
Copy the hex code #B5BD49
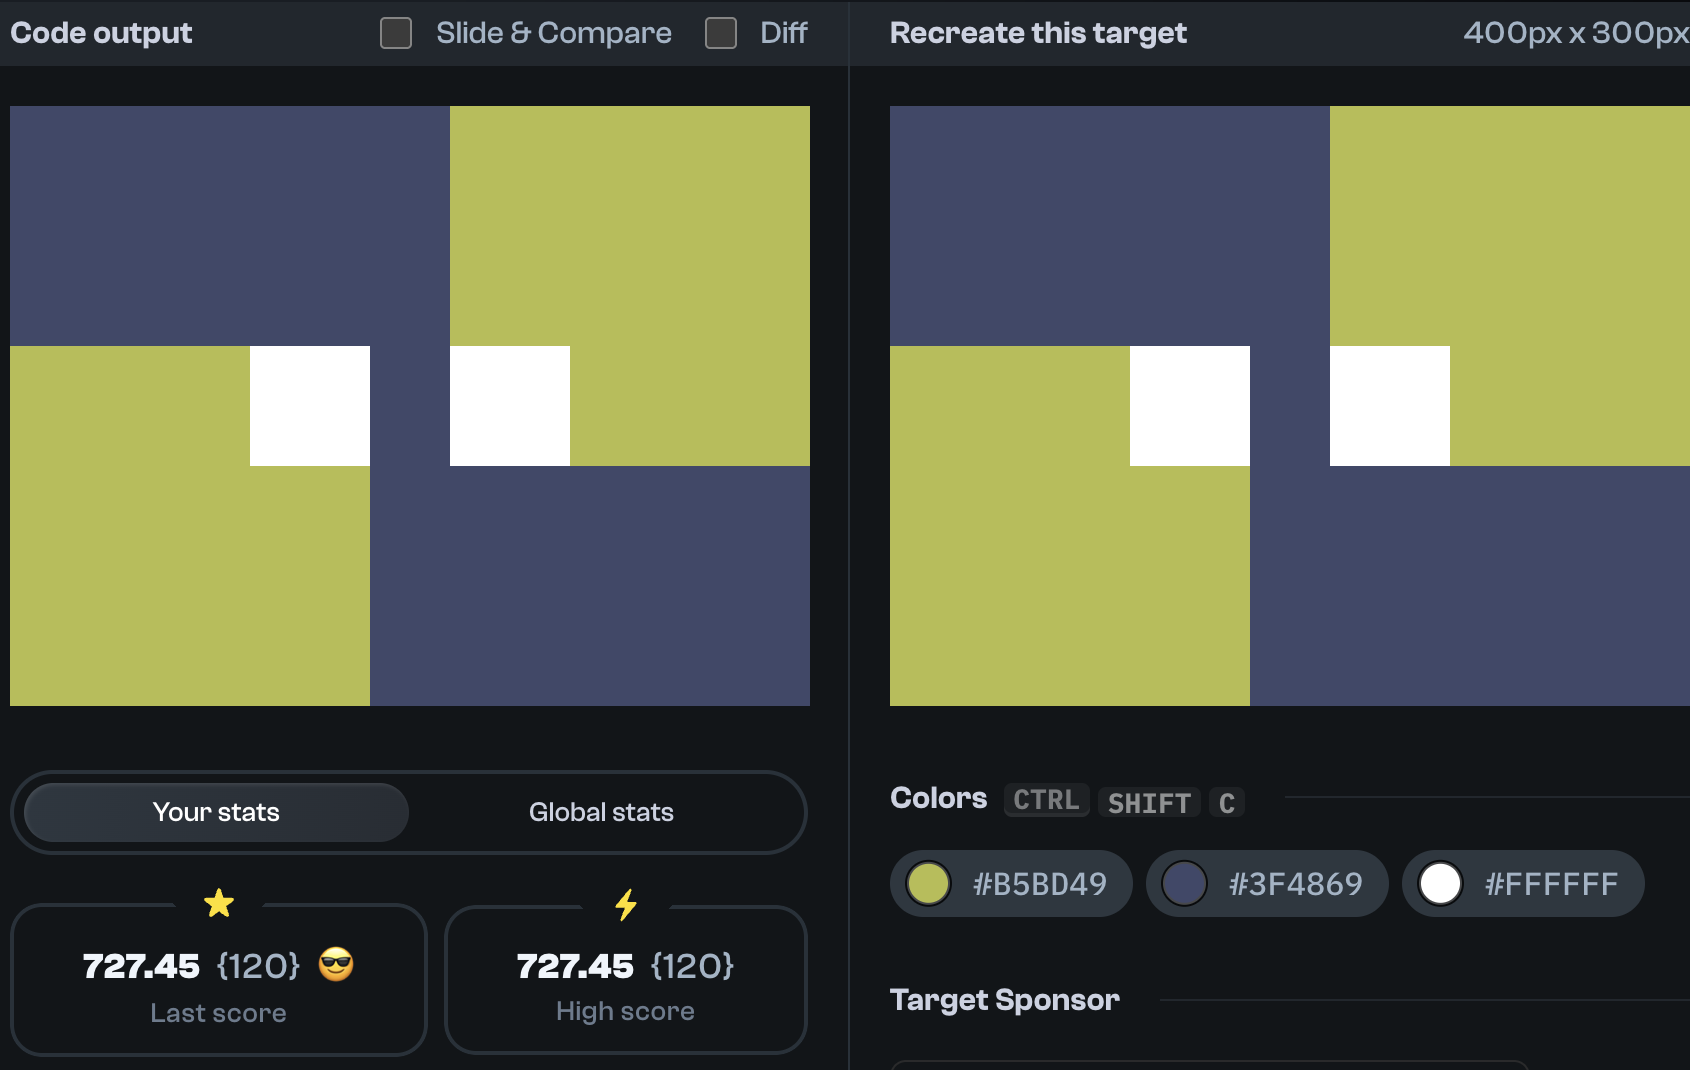(x=1037, y=883)
